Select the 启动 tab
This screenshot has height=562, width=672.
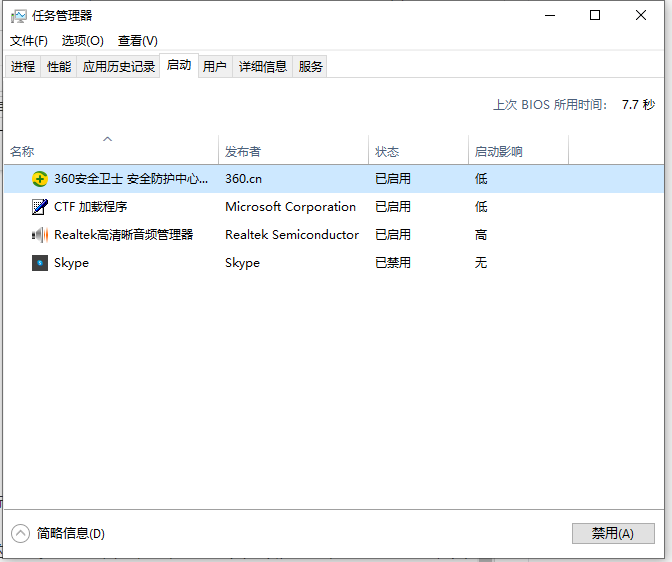179,65
